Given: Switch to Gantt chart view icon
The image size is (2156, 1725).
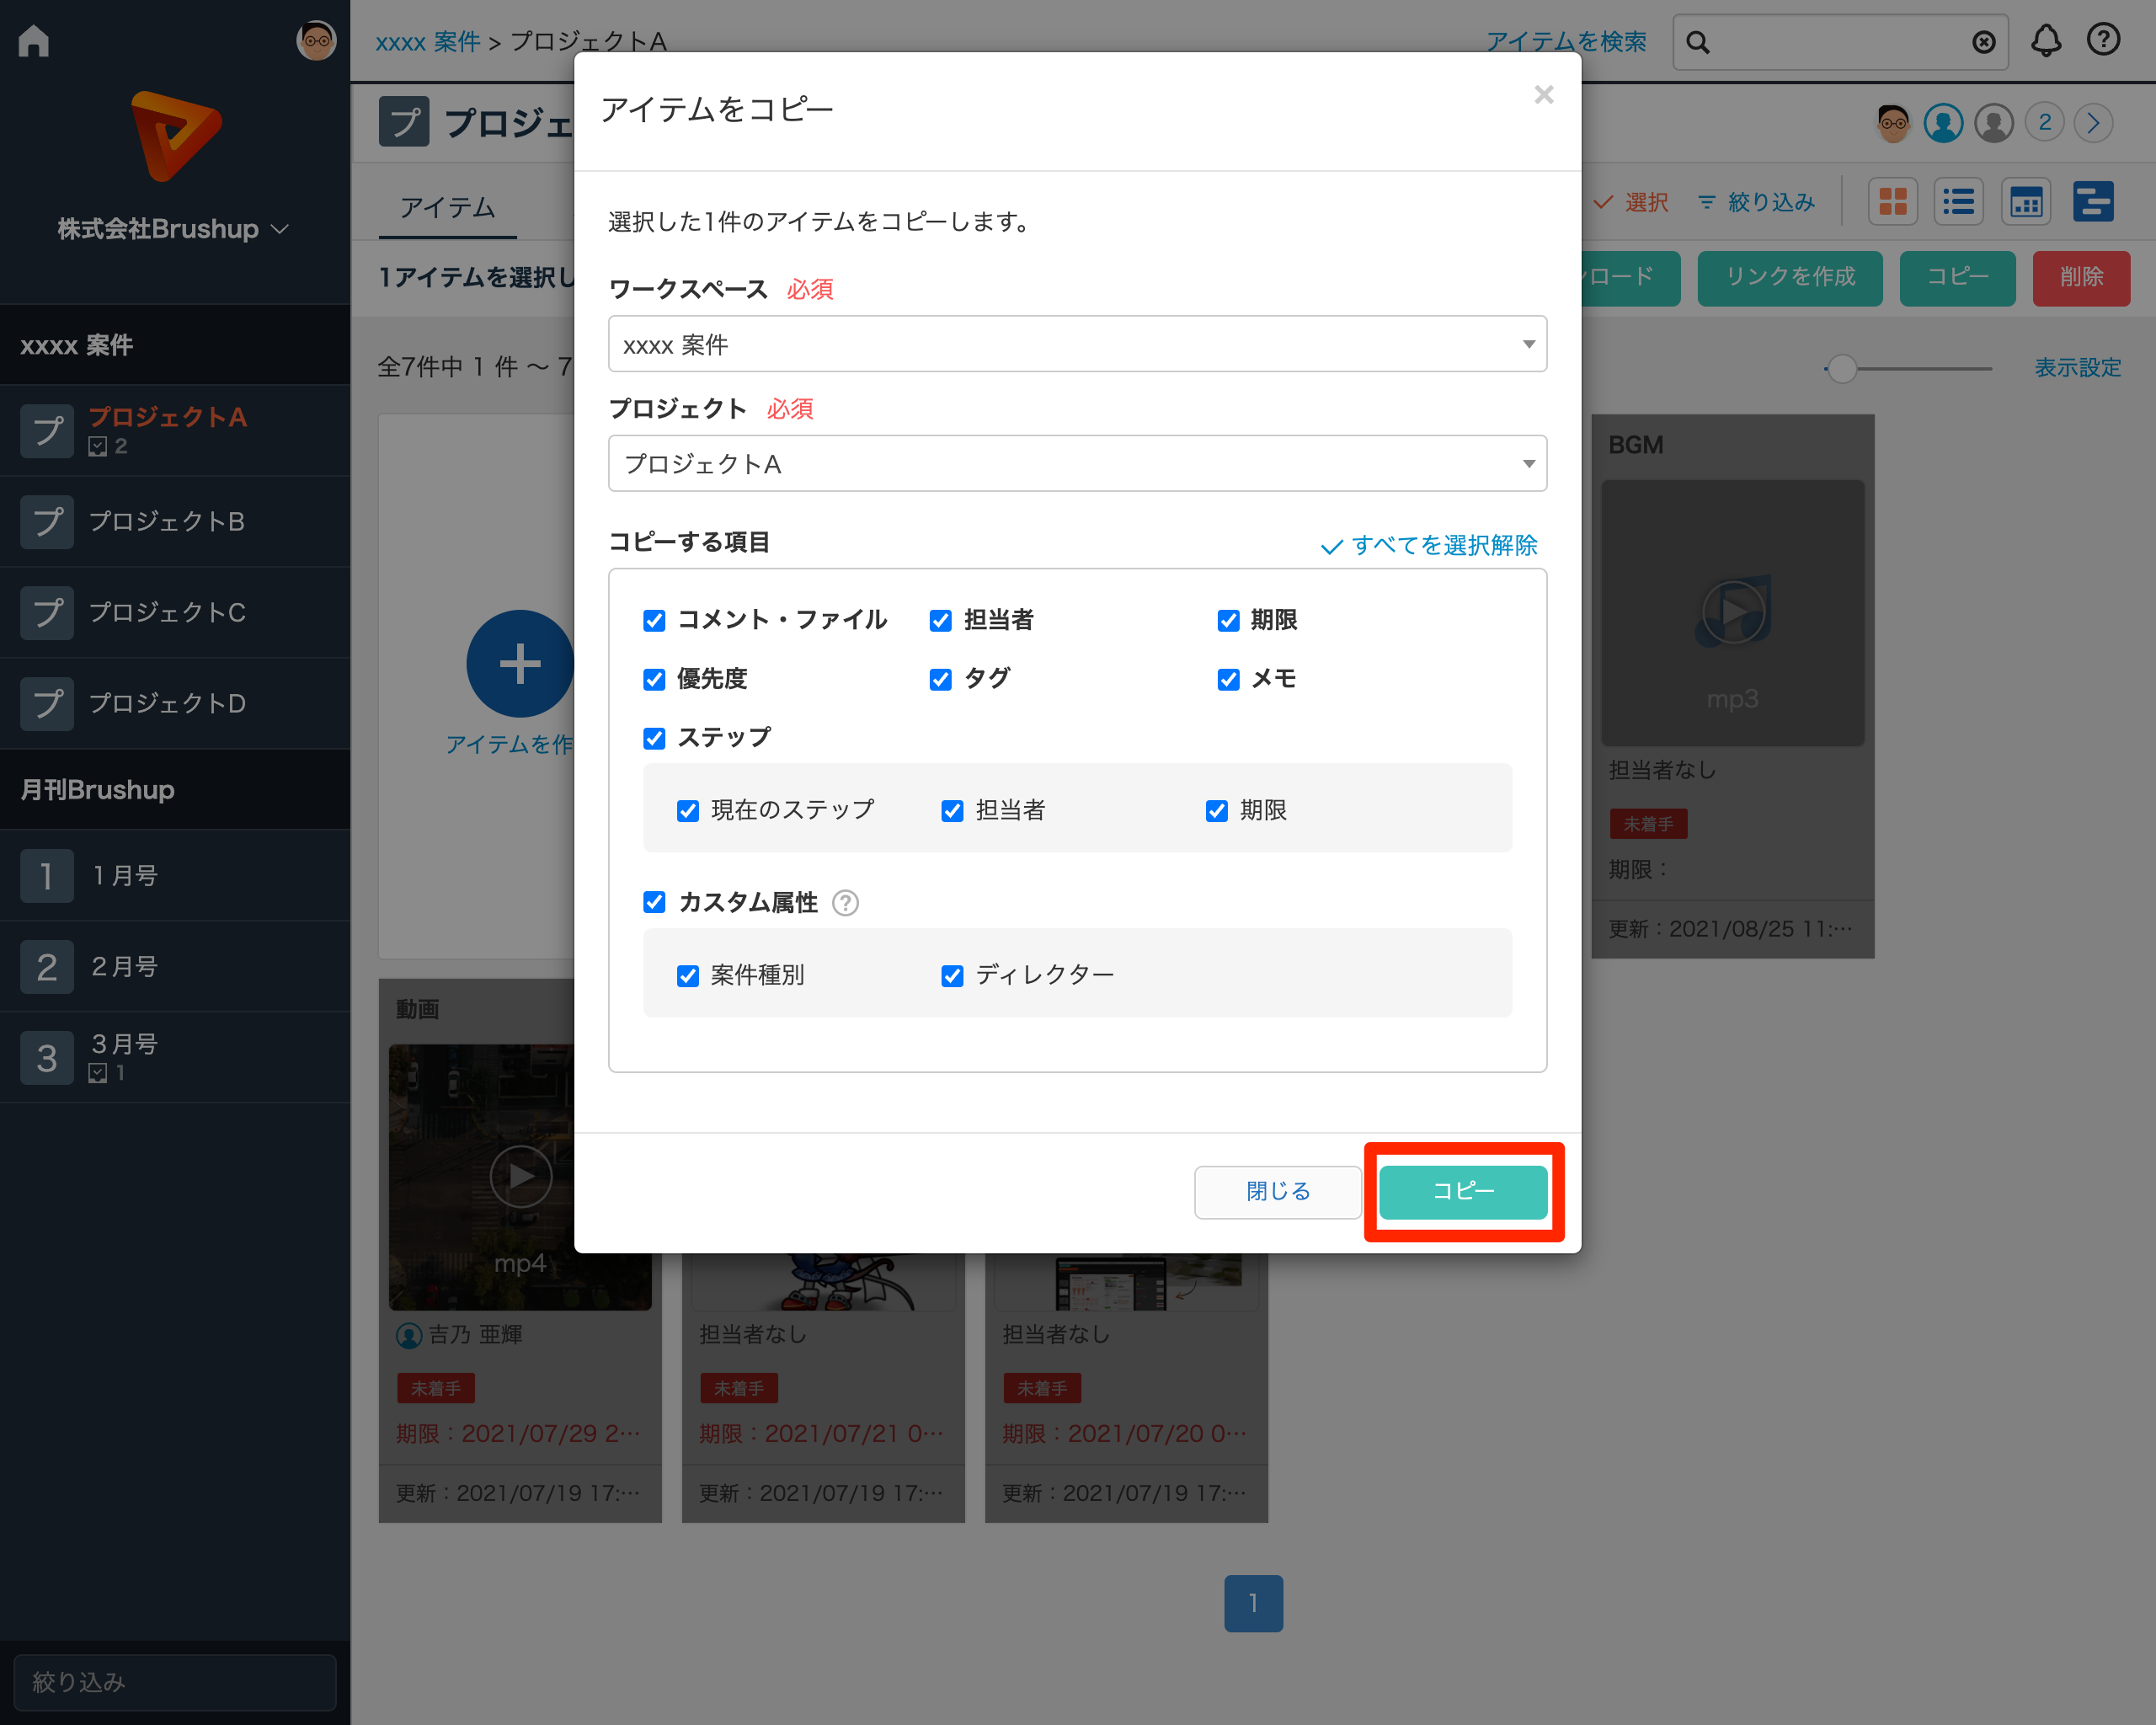Looking at the screenshot, I should click(x=2093, y=203).
